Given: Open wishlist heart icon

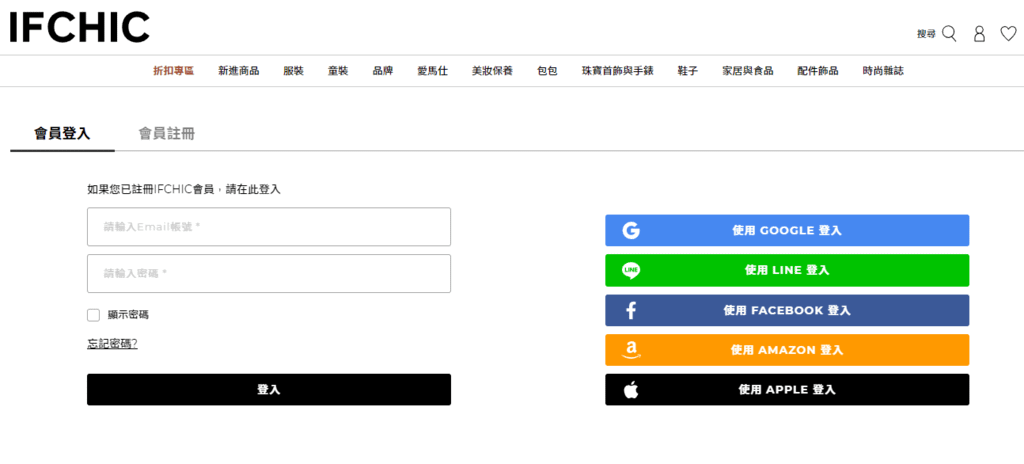Looking at the screenshot, I should pos(1008,34).
